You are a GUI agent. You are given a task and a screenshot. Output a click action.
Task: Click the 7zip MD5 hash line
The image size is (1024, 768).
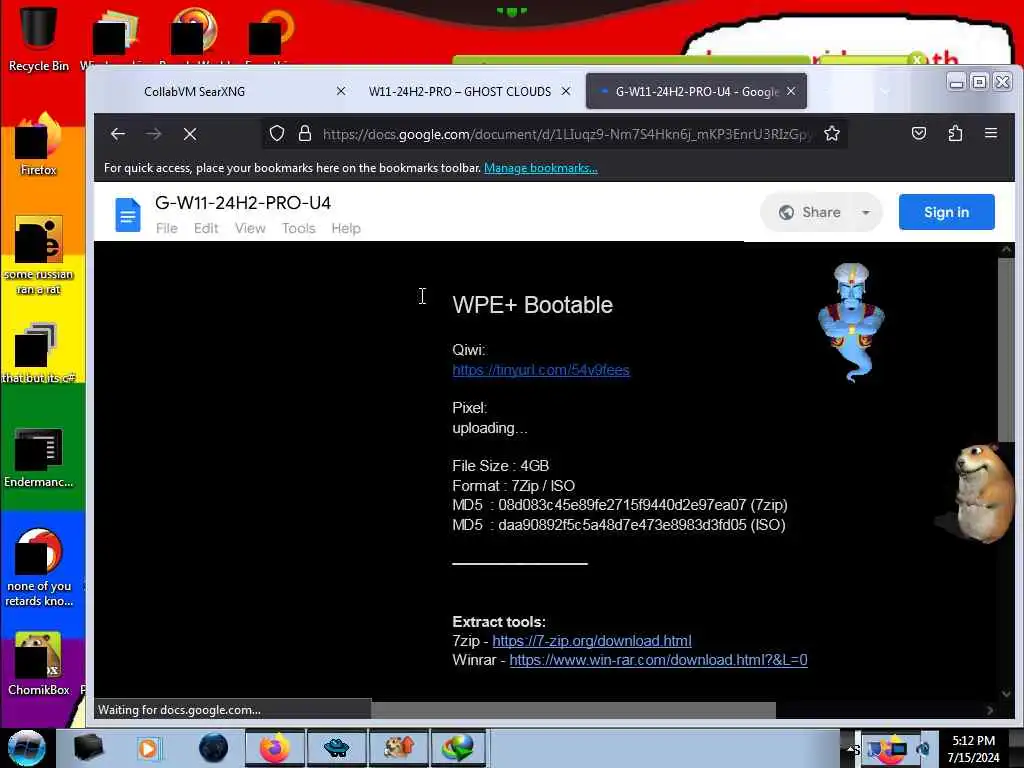click(x=620, y=505)
